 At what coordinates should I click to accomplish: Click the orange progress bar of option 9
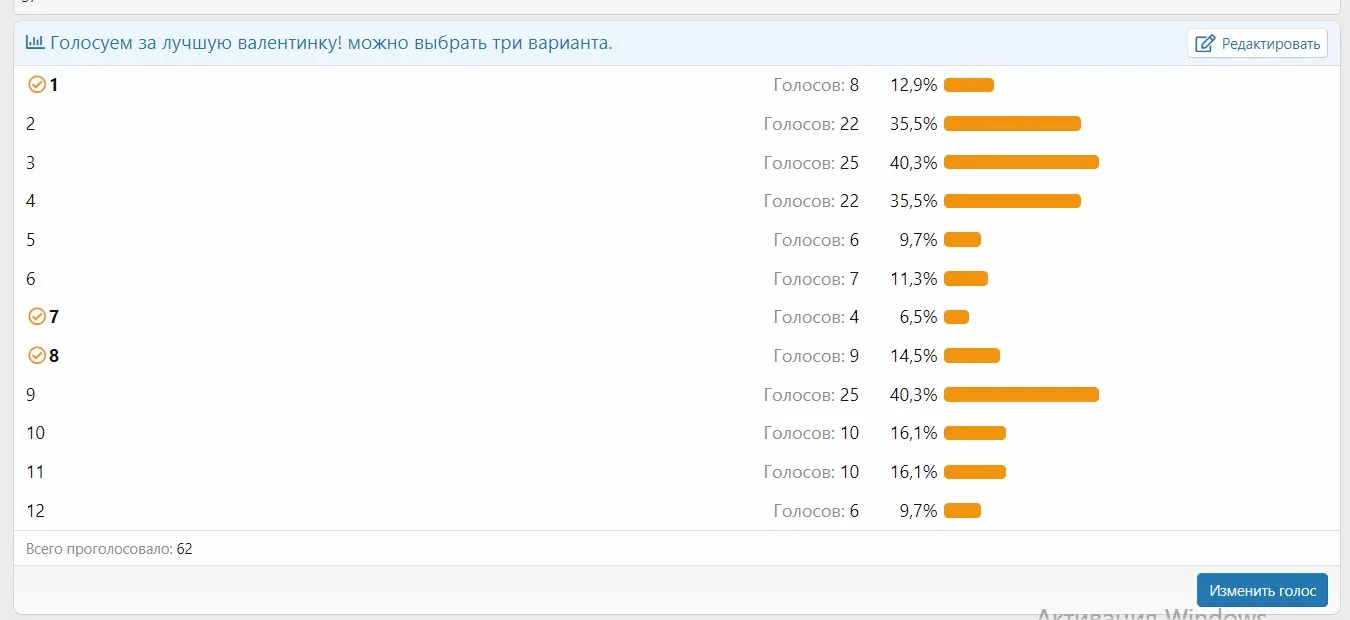coord(1020,394)
